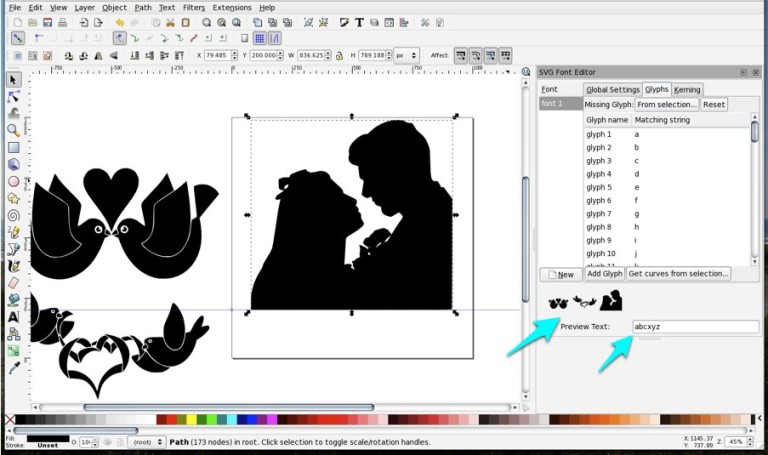Open the px units dropdown

407,55
